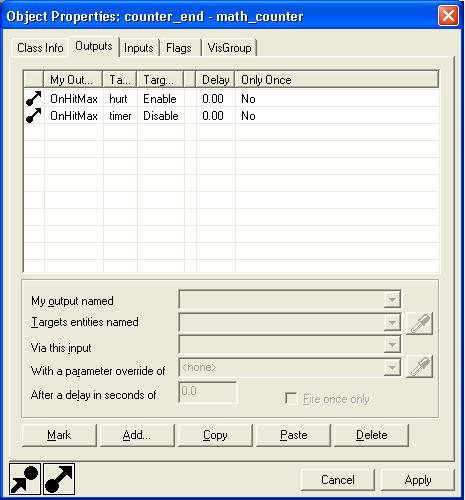Click eyedropper beside Targets entities named field
The width and height of the screenshot is (465, 500).
(419, 323)
